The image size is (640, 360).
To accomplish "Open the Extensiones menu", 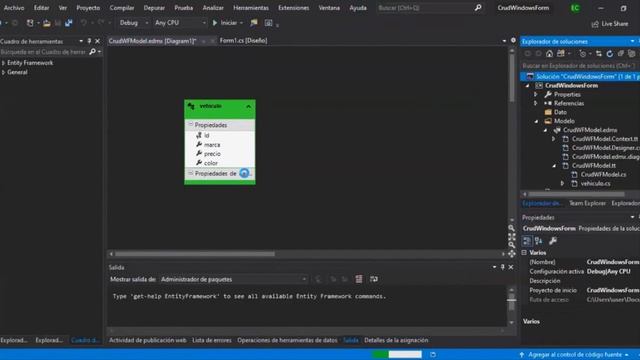I will pyautogui.click(x=293, y=8).
